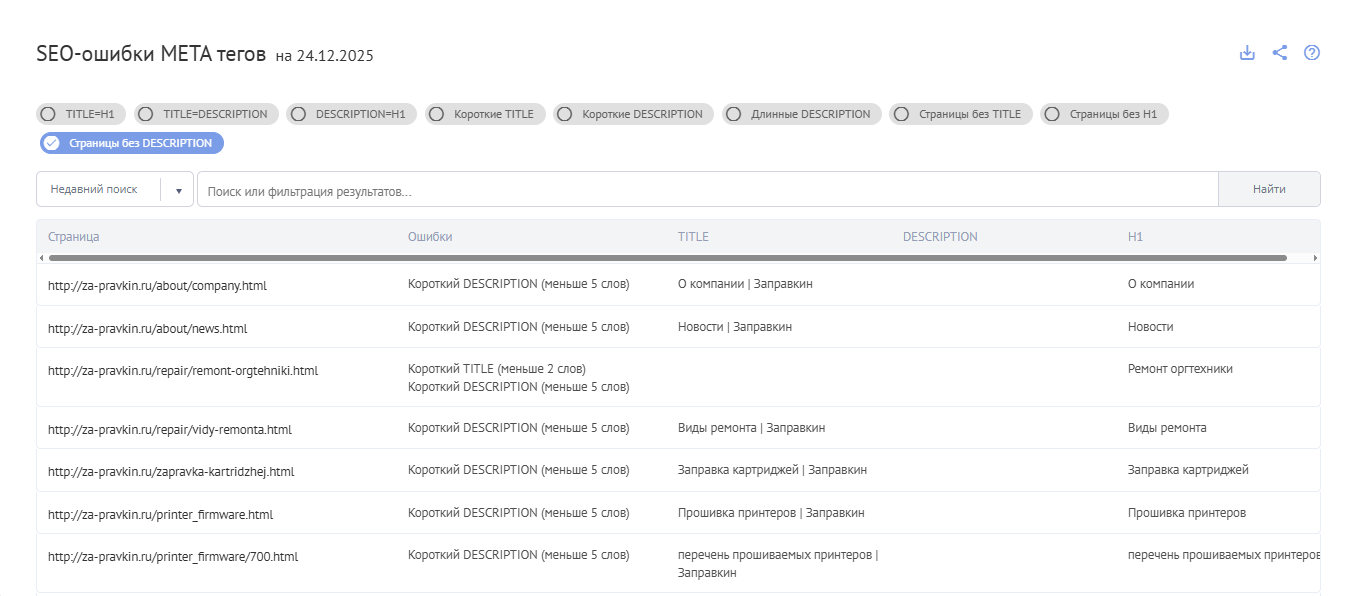
Task: Select the title 'Прошивка принтеров | Заправкин'
Action: [x=771, y=513]
